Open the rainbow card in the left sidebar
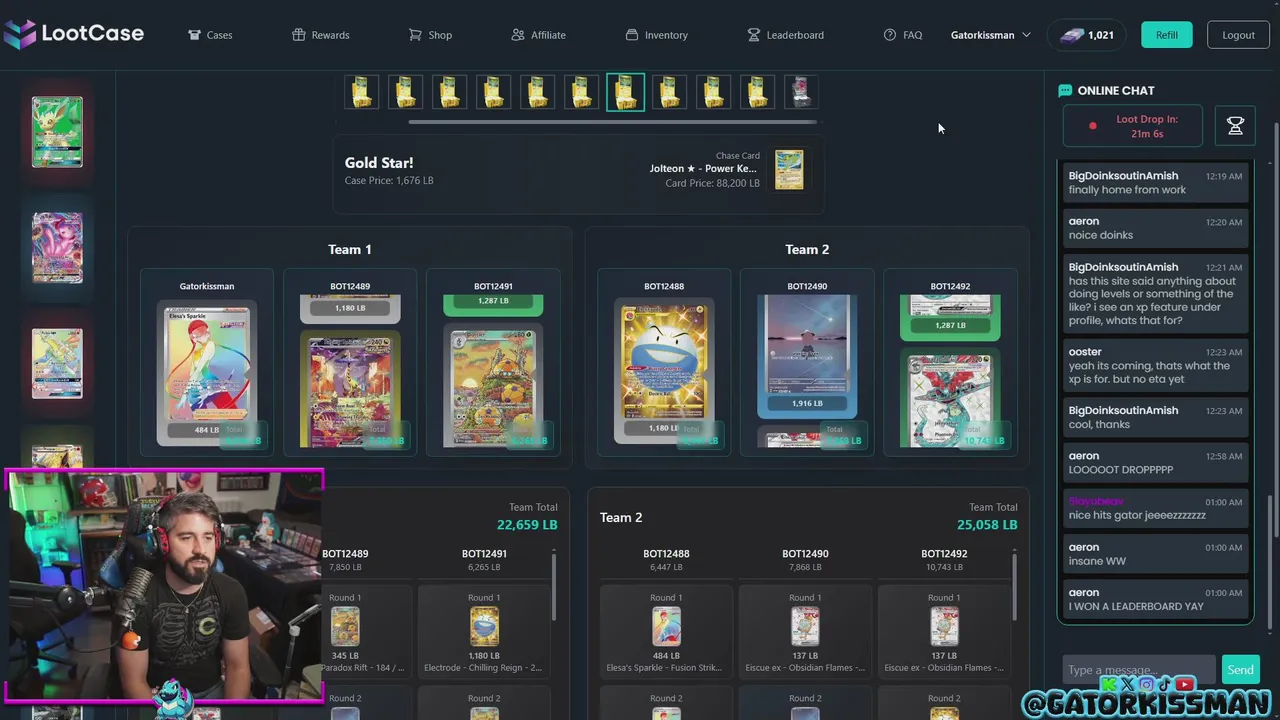 pos(57,362)
